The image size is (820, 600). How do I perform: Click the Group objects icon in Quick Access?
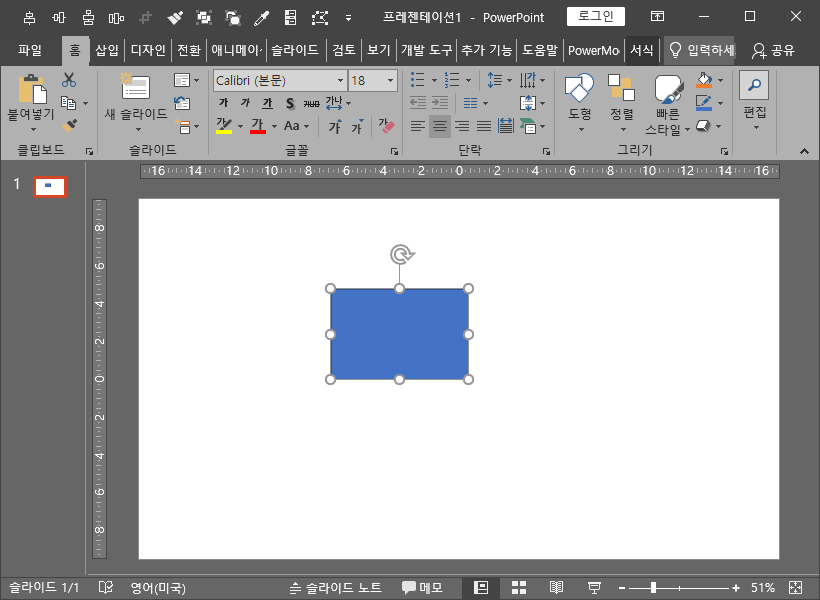pyautogui.click(x=203, y=18)
